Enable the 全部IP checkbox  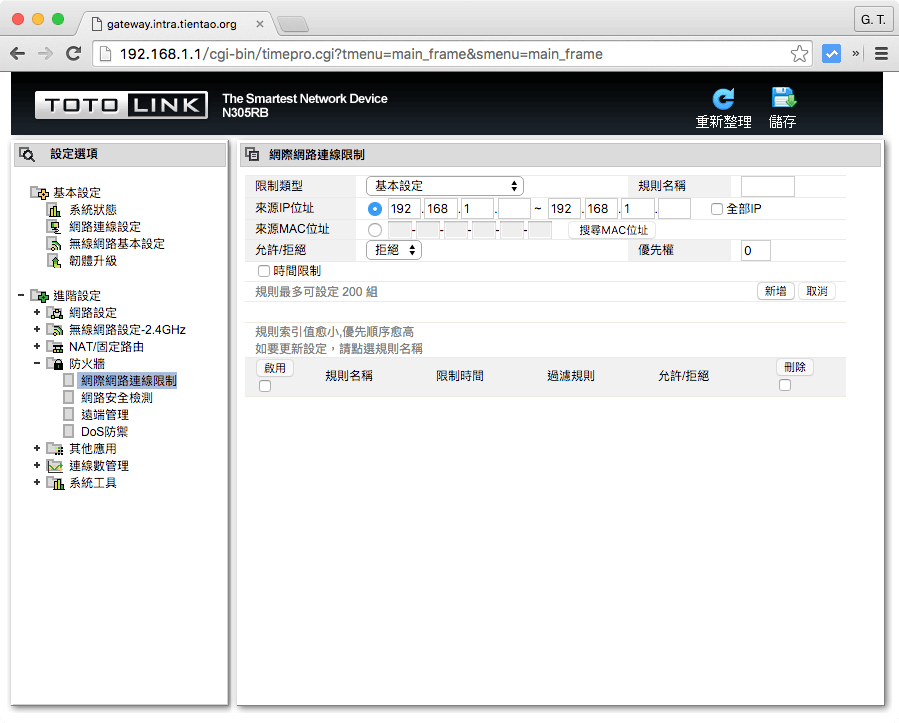point(716,209)
